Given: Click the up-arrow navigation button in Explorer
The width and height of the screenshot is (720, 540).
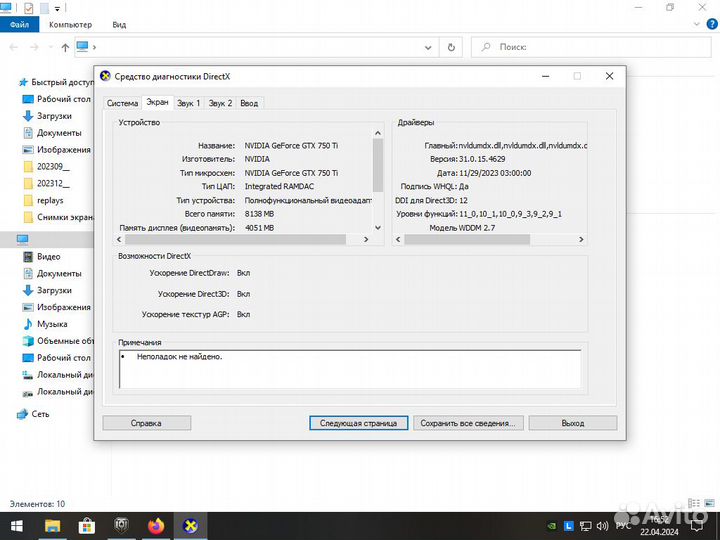Looking at the screenshot, I should click(x=65, y=47).
